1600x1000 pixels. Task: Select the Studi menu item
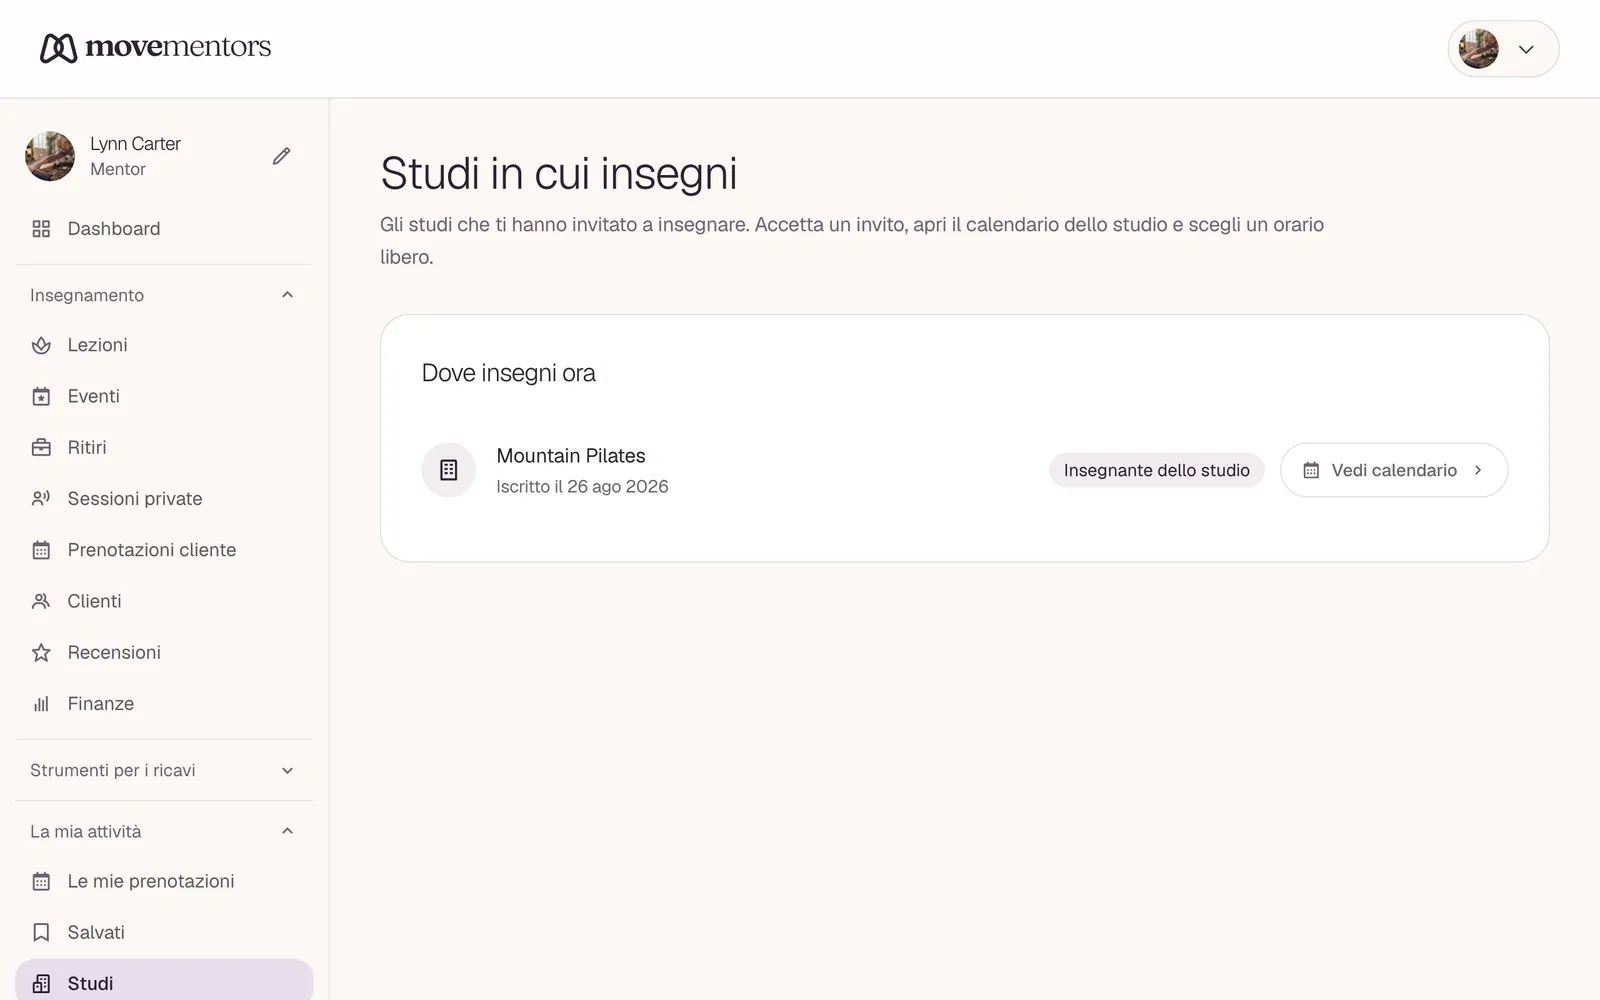tap(164, 981)
